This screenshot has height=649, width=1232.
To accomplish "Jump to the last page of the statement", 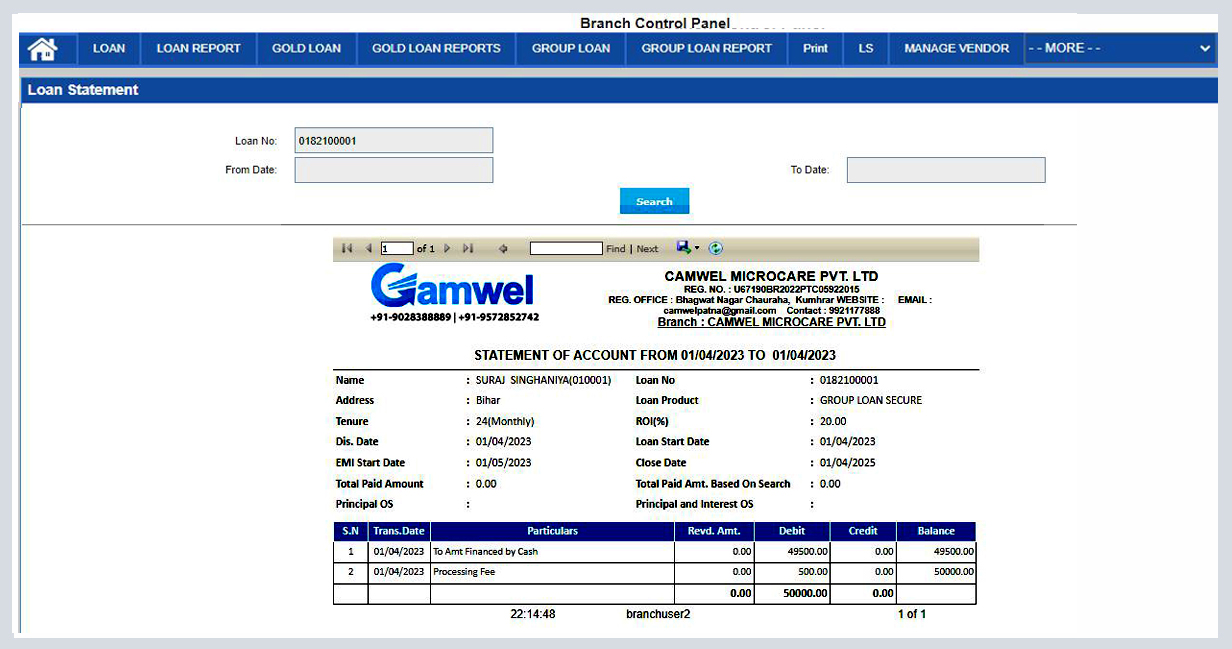I will coord(467,248).
